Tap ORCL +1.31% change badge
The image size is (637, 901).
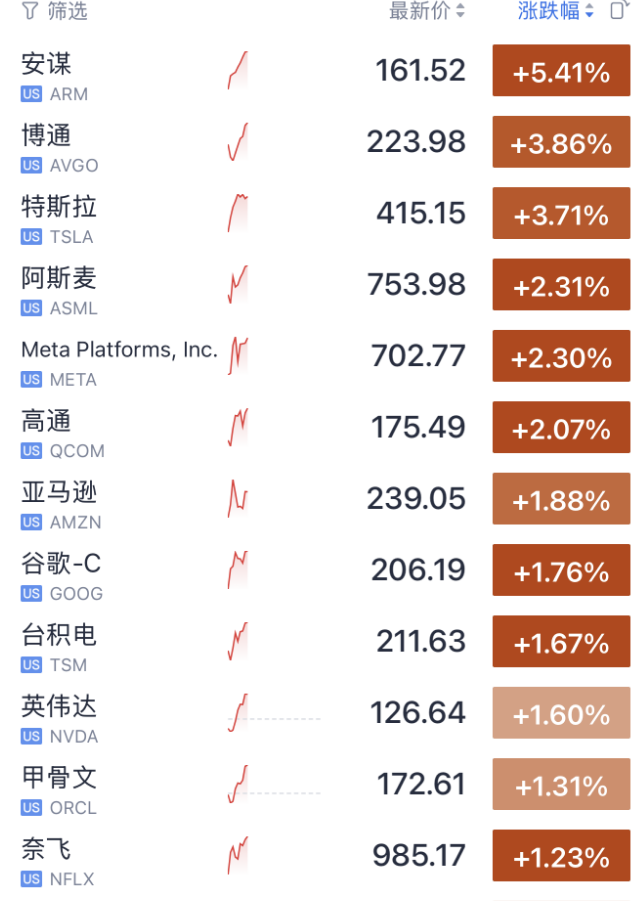click(561, 784)
